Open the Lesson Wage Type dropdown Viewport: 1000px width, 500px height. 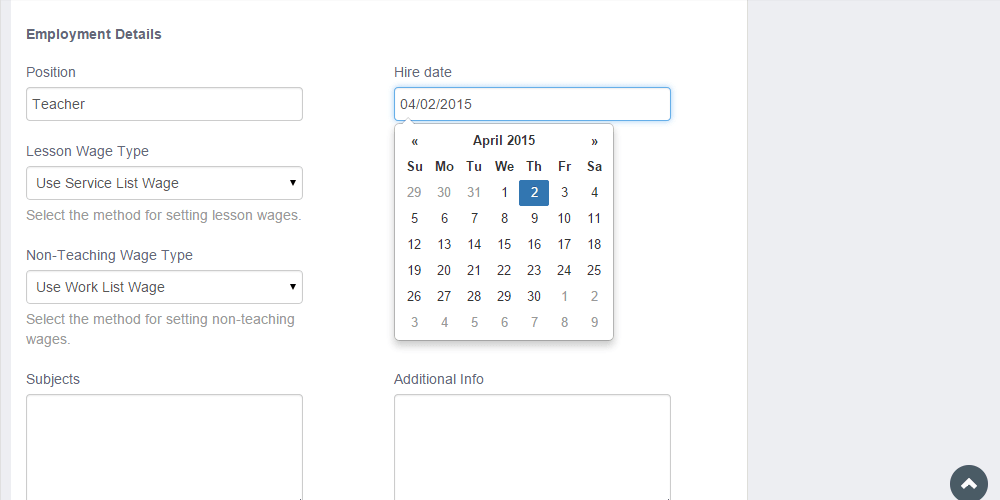[165, 183]
